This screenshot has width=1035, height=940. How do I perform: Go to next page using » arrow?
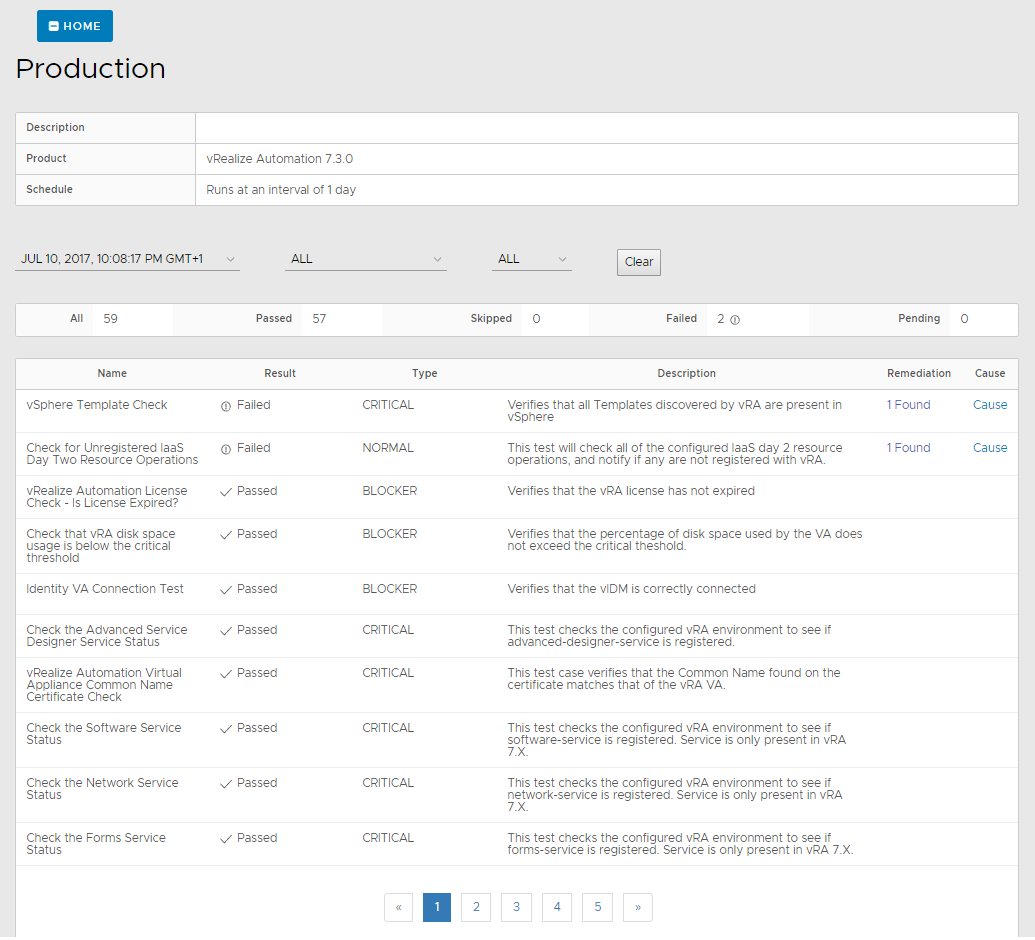pyautogui.click(x=637, y=907)
